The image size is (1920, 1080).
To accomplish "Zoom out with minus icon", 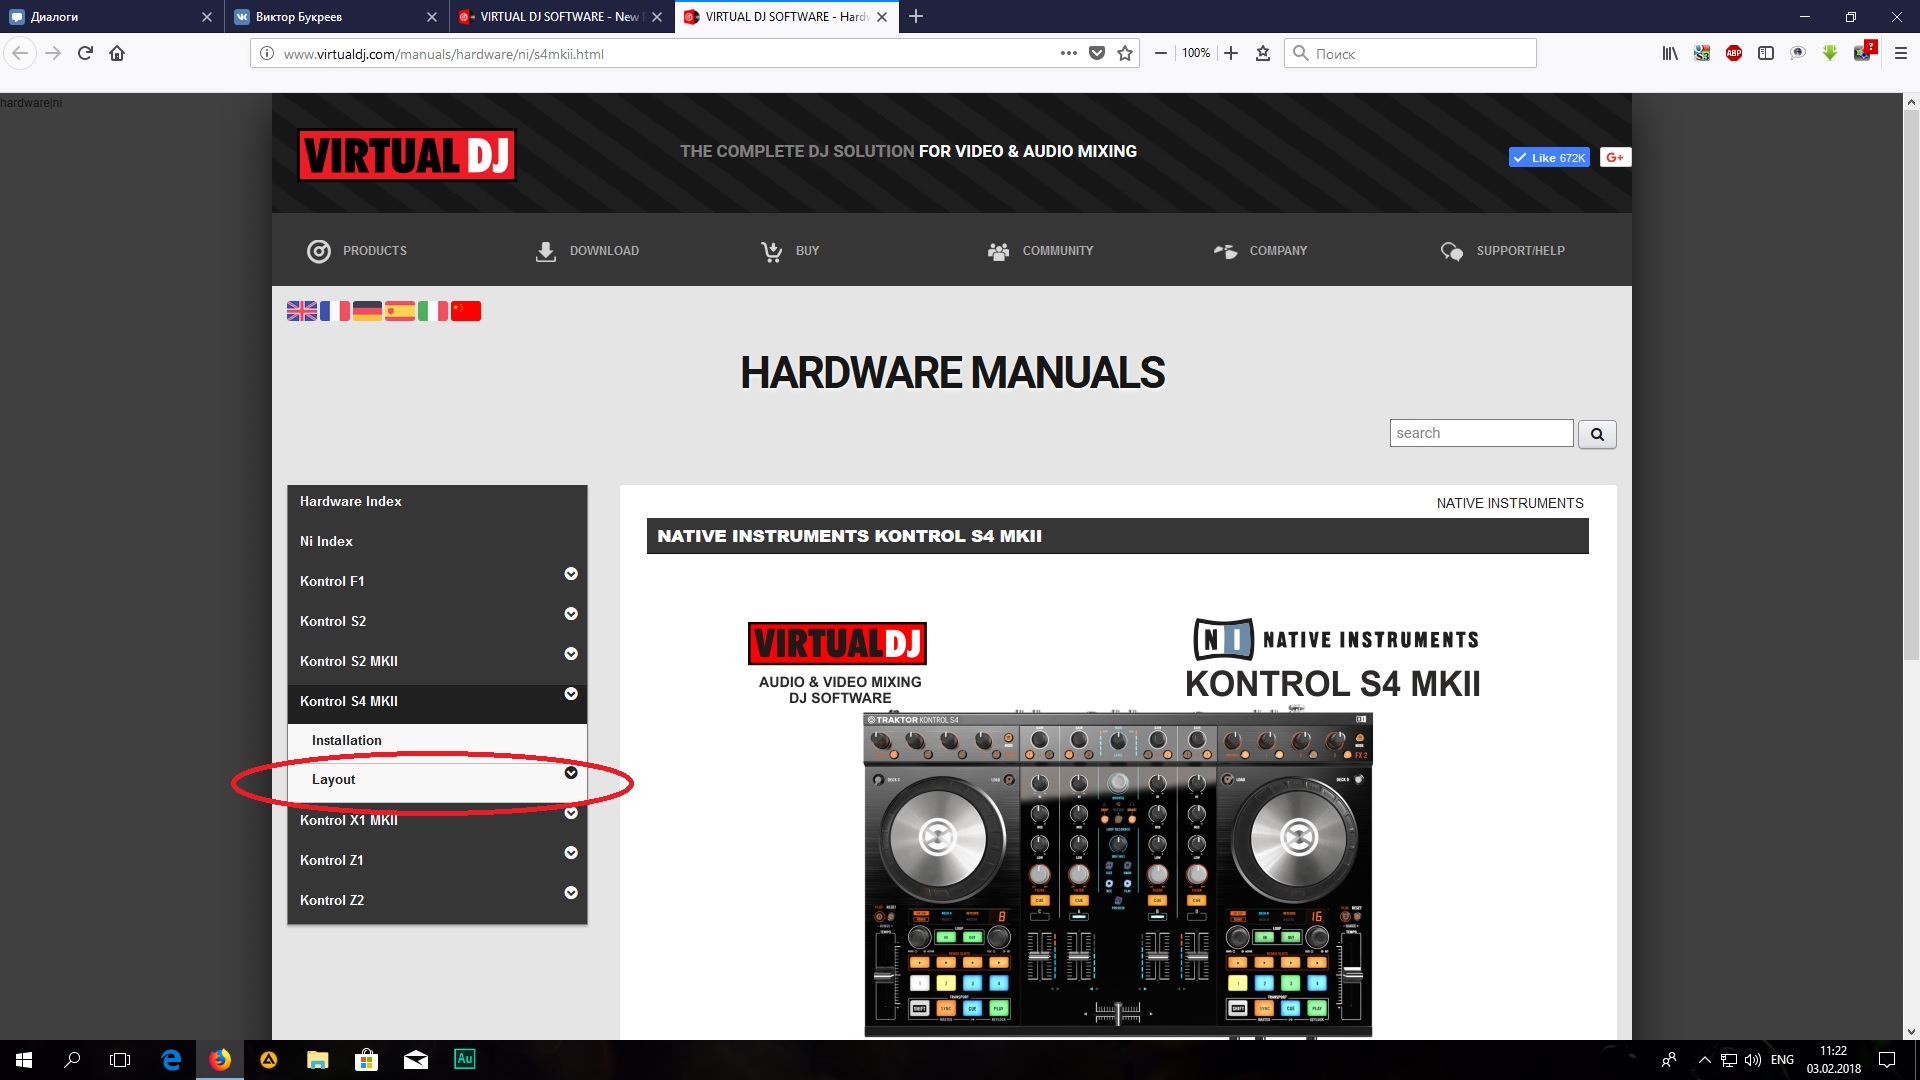I will point(1160,53).
